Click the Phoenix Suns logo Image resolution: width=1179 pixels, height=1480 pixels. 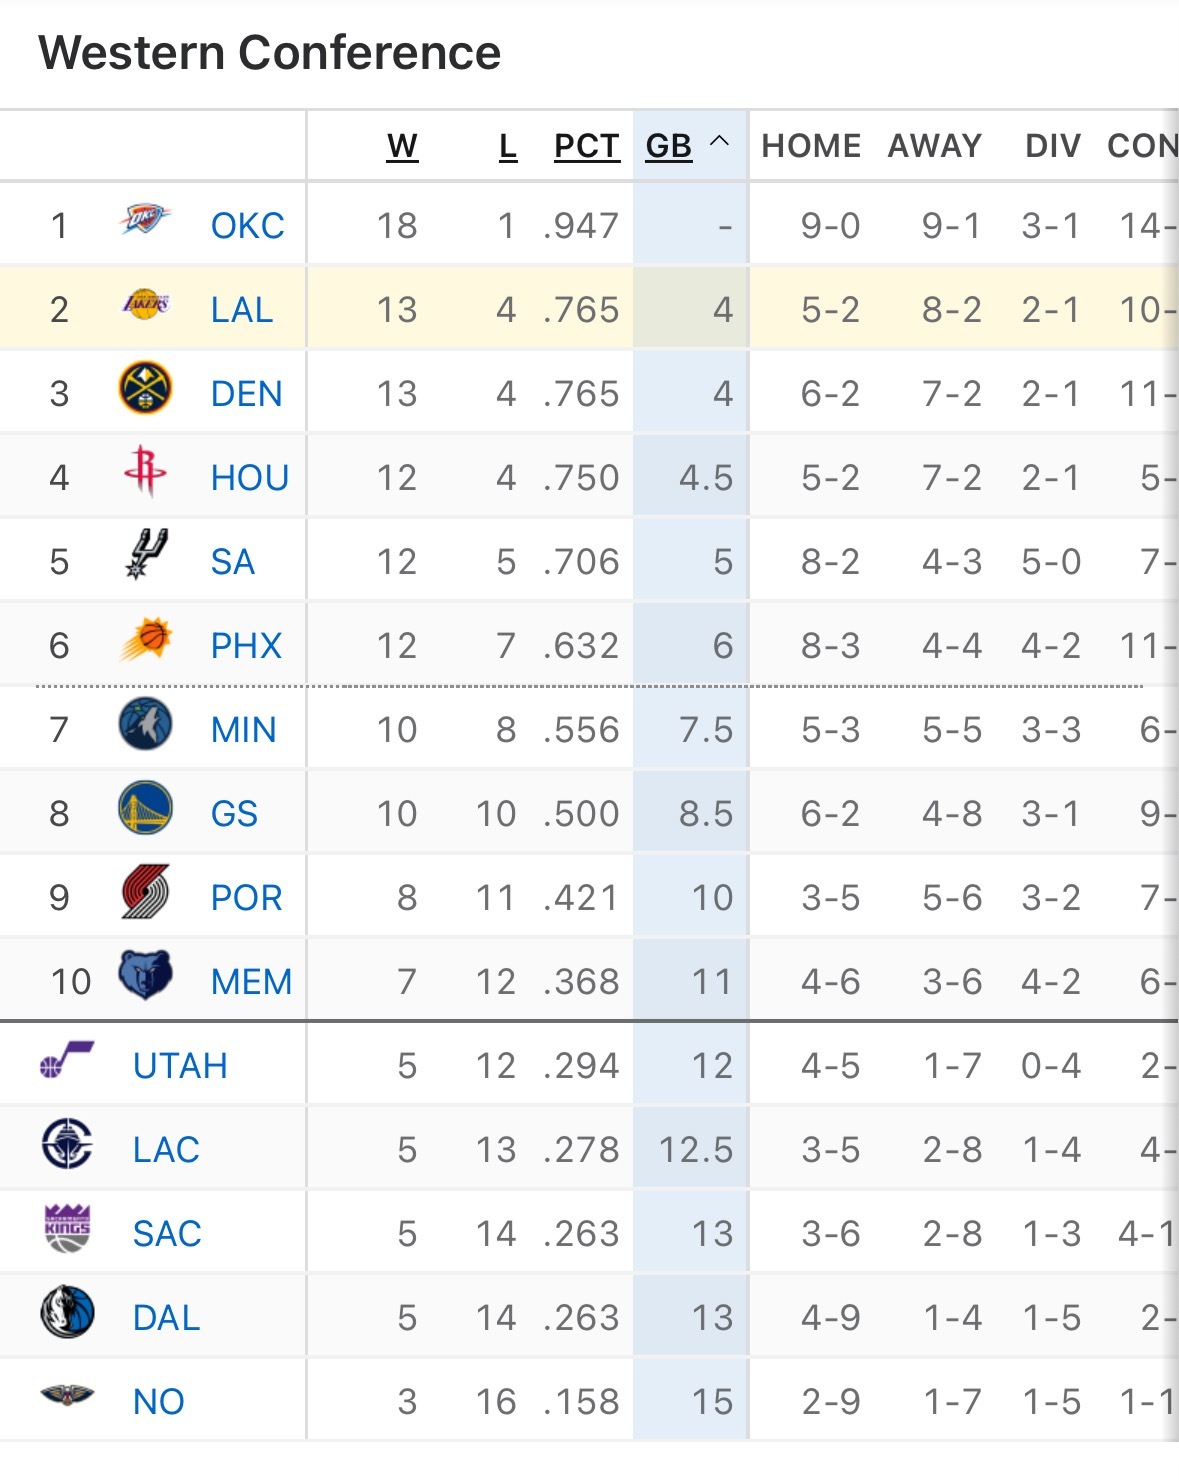click(x=145, y=641)
